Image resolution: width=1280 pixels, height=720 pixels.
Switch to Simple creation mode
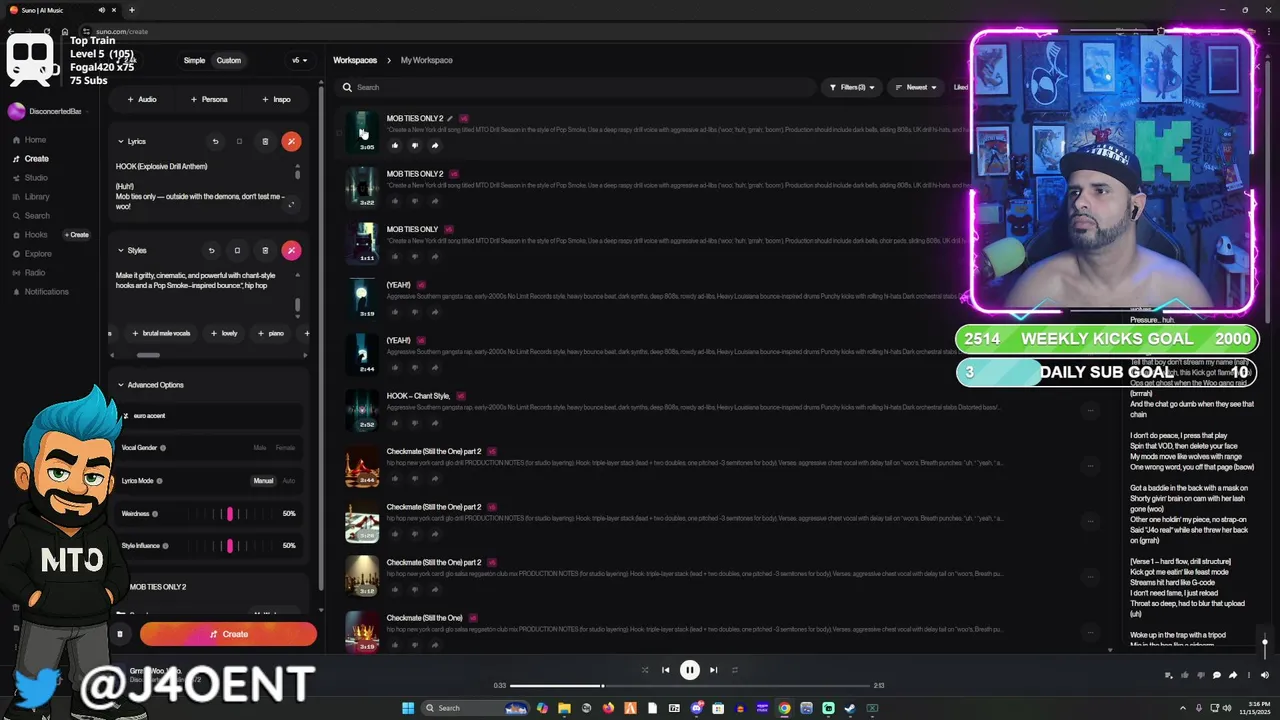(194, 60)
